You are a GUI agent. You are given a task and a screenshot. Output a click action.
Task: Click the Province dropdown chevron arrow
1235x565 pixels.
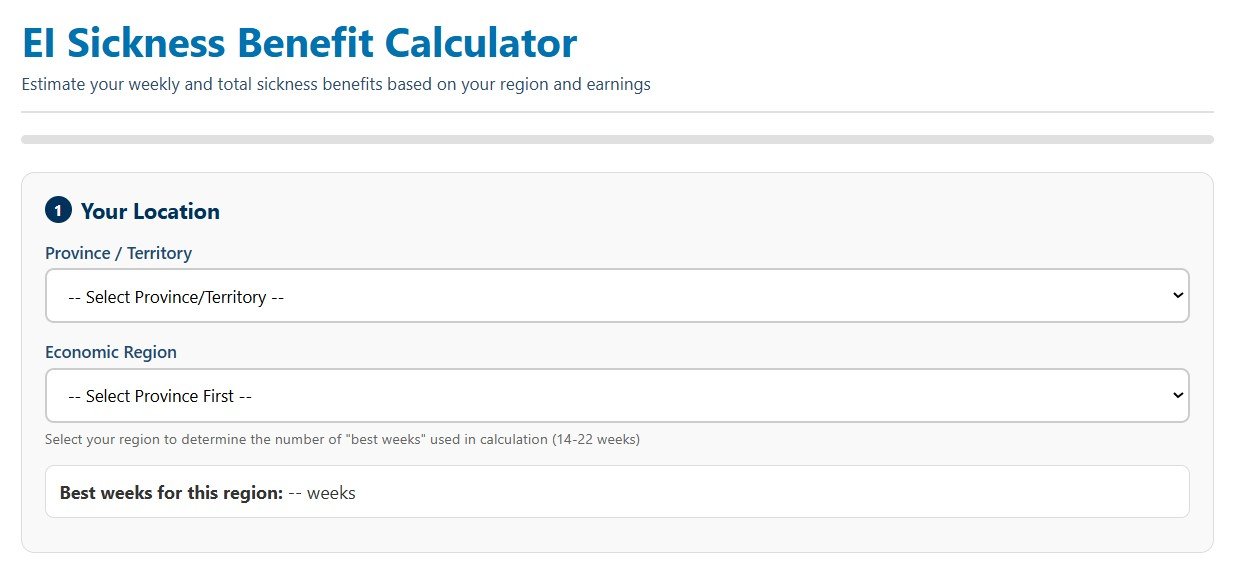pos(1178,296)
